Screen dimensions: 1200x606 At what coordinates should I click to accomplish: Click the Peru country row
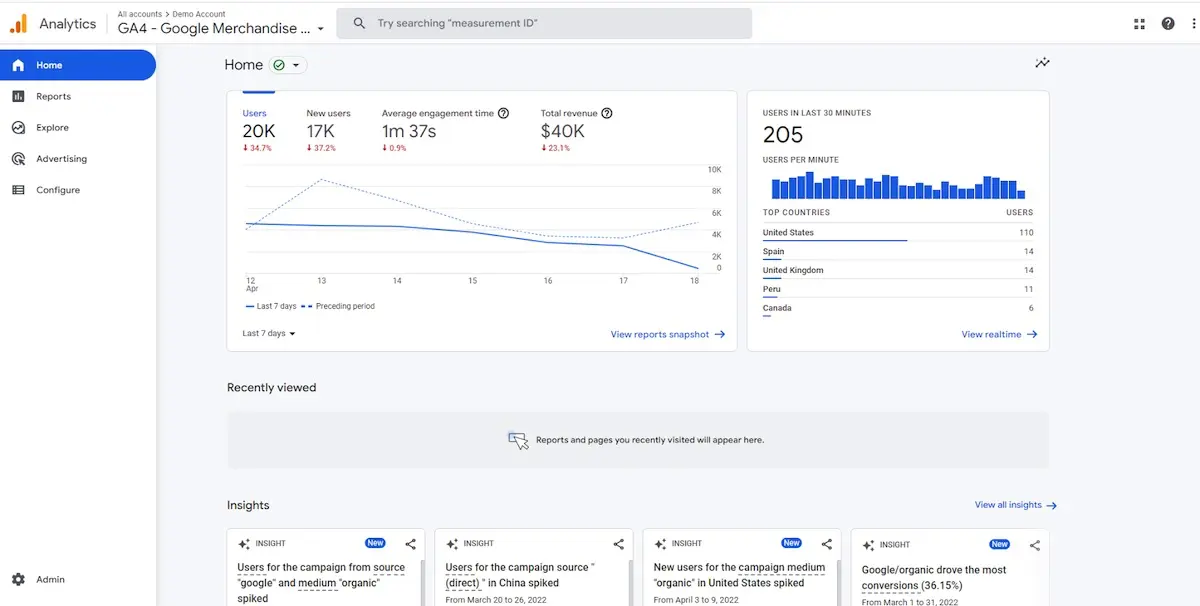tap(898, 290)
